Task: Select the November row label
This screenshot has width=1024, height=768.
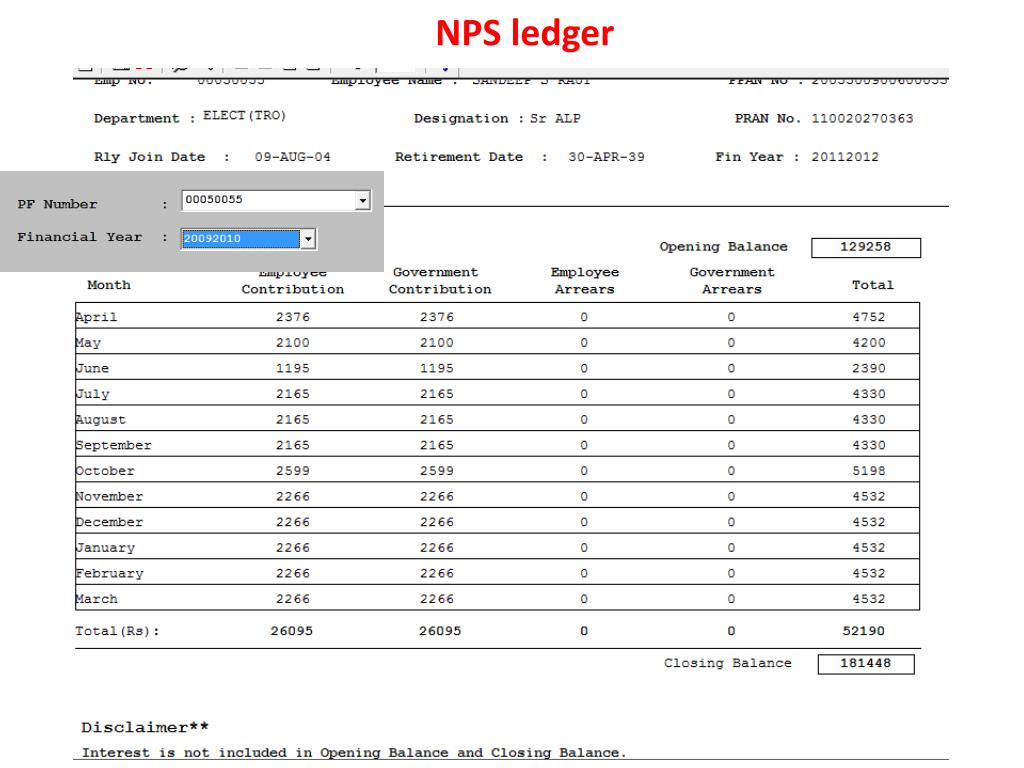Action: click(x=109, y=497)
